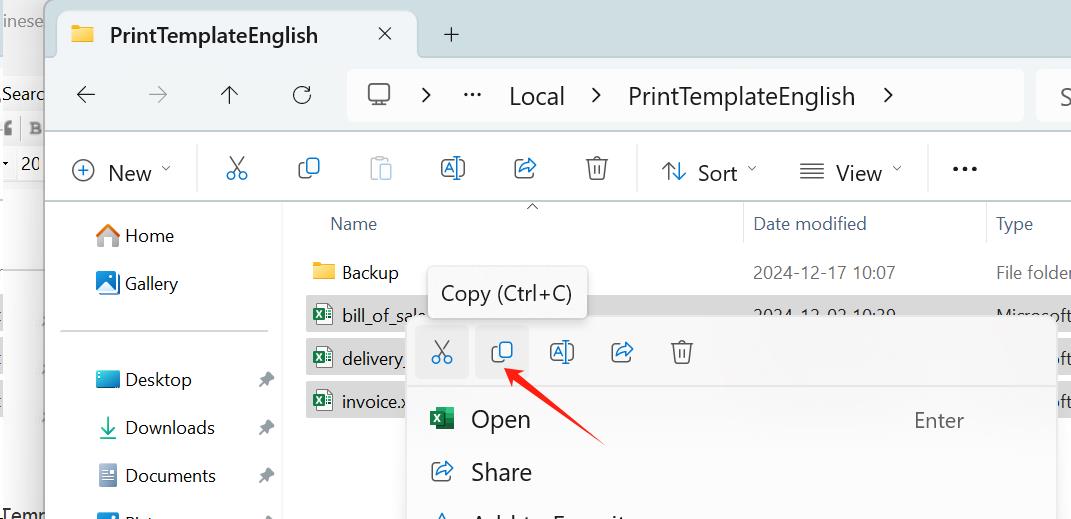This screenshot has width=1071, height=519.
Task: Click Local in the address breadcrumb
Action: click(x=537, y=96)
